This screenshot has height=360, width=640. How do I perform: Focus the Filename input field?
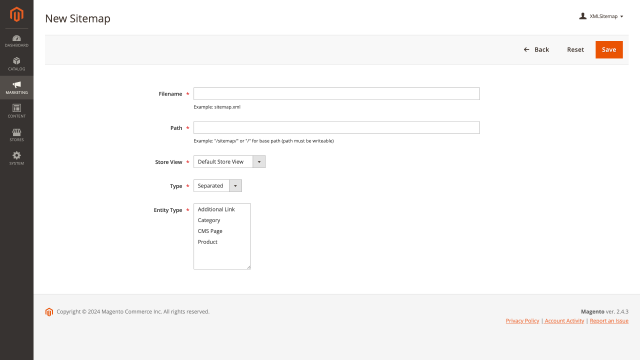[336, 93]
